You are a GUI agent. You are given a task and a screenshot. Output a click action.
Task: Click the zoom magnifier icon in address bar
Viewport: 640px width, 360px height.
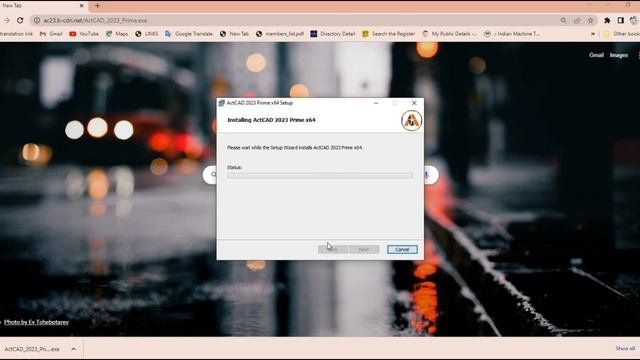pyautogui.click(x=563, y=20)
